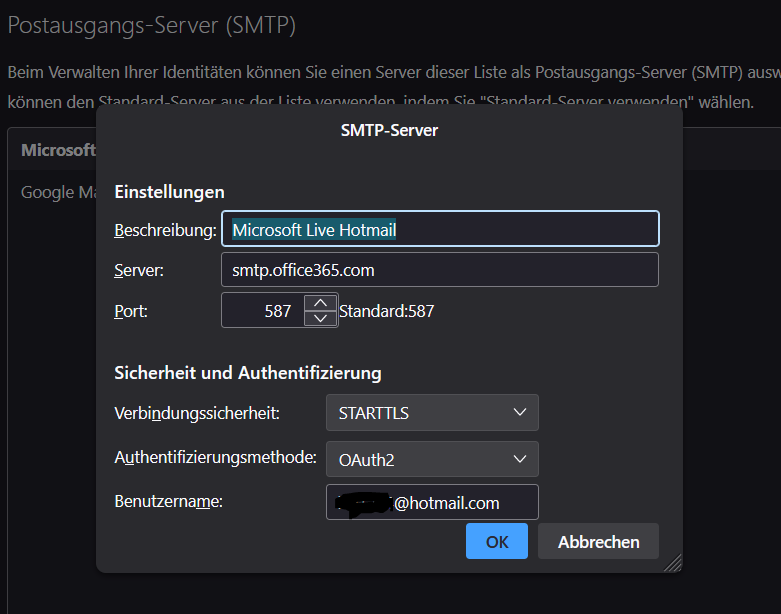
Task: Click the Verbindungssicherheit label
Action: click(197, 413)
